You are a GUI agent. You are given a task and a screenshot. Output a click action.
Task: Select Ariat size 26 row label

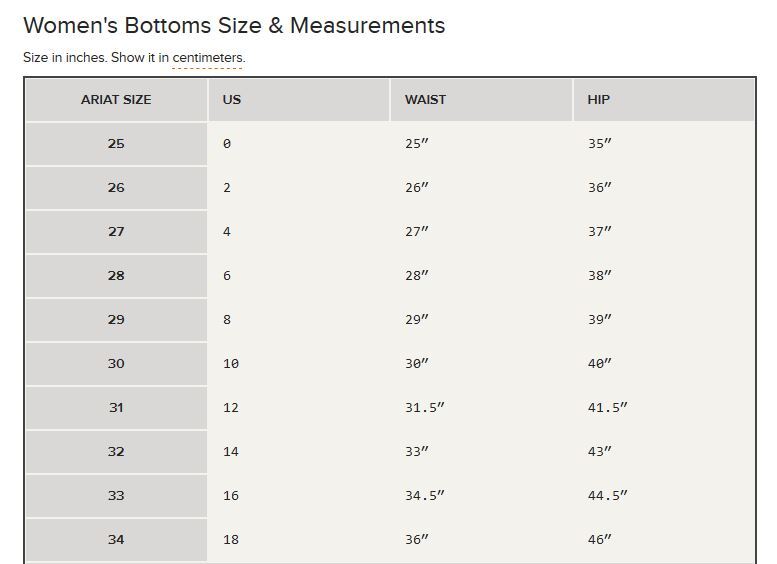tap(116, 188)
